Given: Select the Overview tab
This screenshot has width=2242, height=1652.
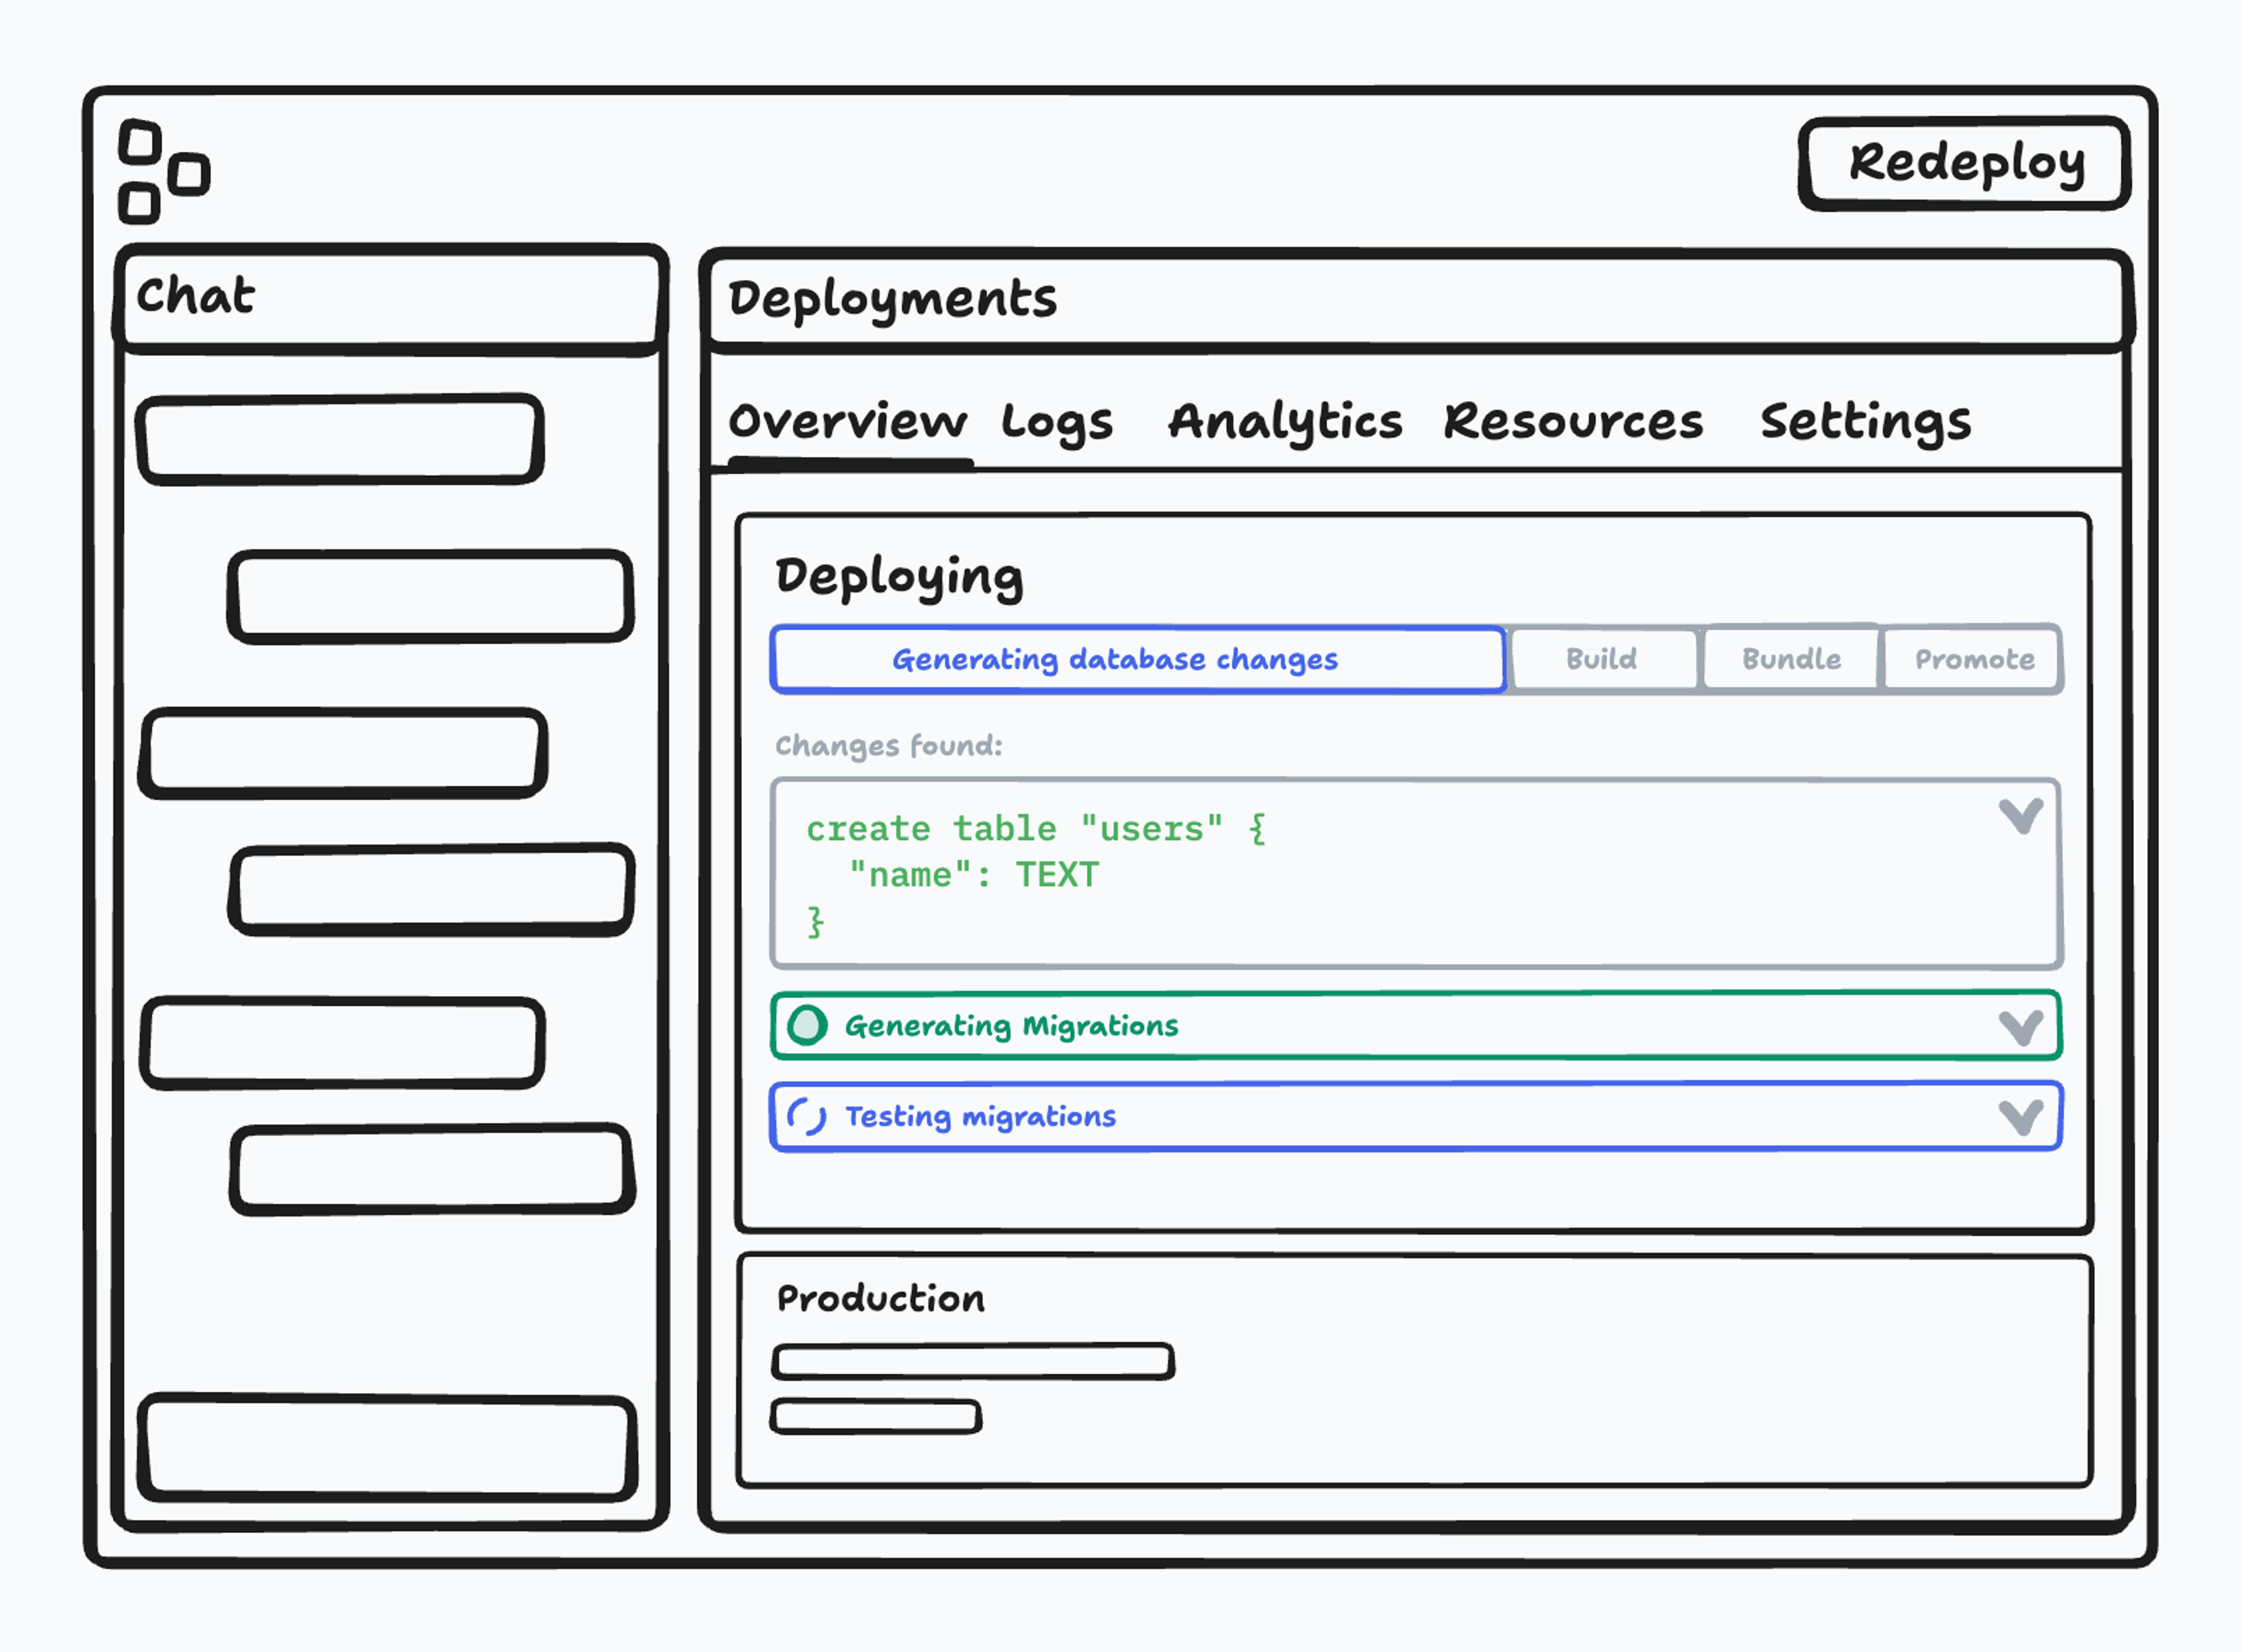Looking at the screenshot, I should tap(848, 422).
